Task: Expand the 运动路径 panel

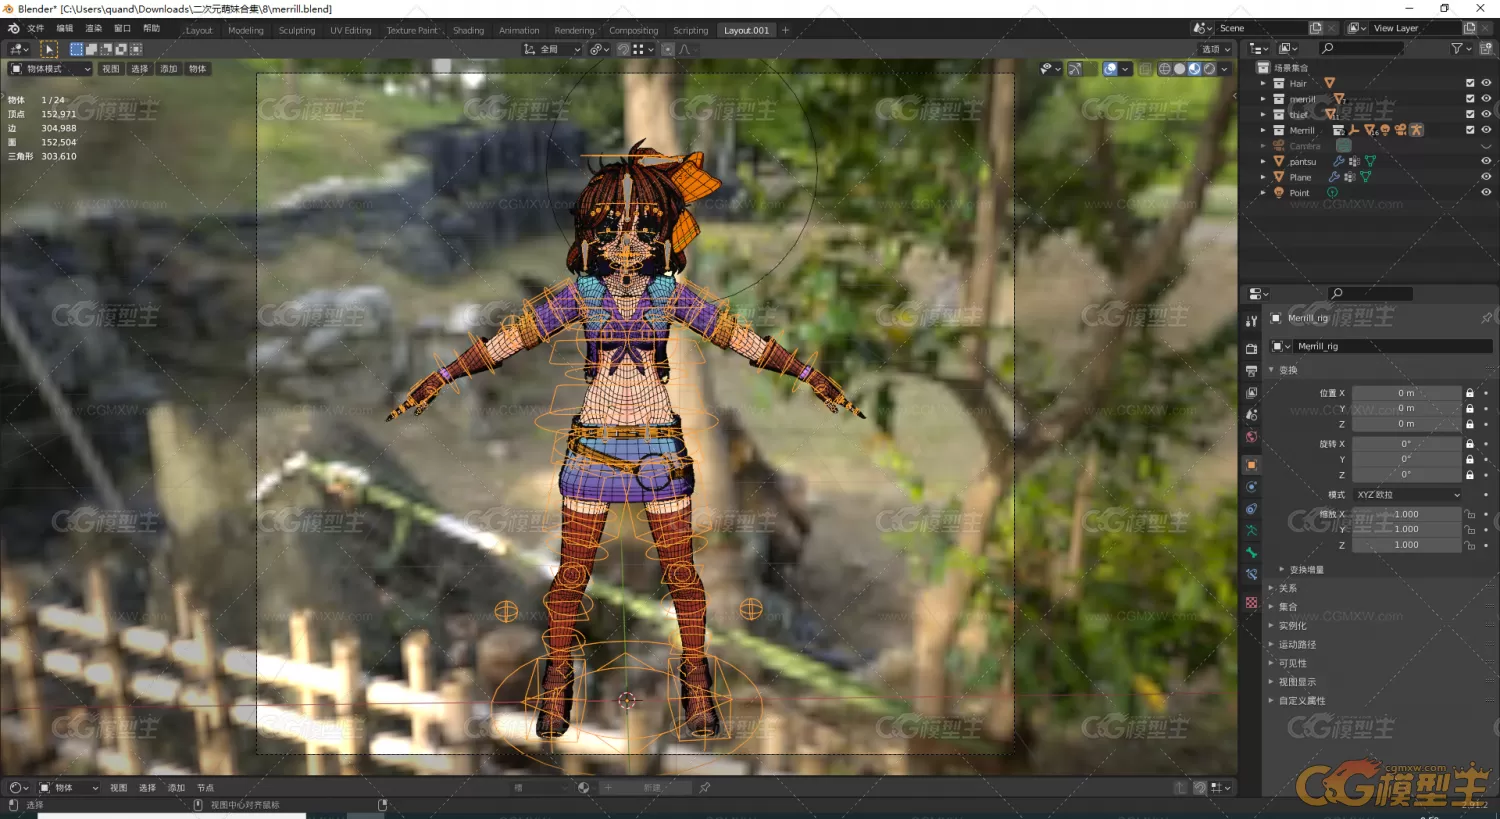Action: click(1297, 645)
